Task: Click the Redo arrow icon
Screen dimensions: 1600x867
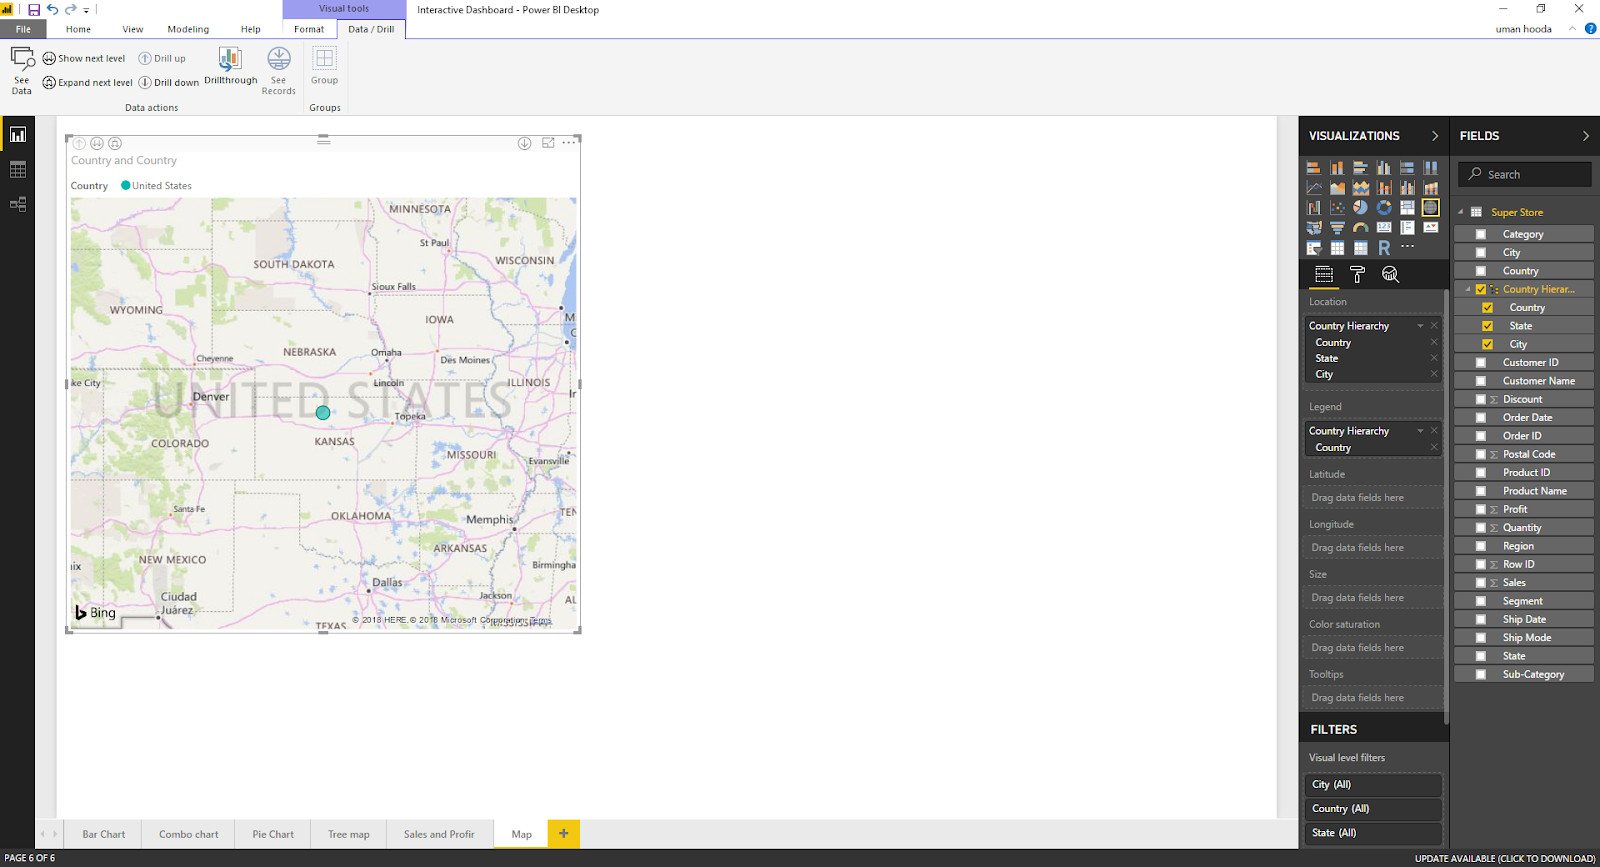Action: (70, 10)
